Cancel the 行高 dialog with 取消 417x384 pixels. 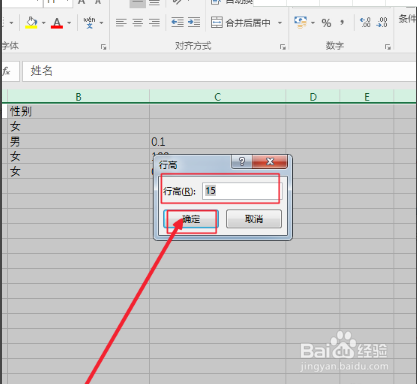[x=254, y=219]
